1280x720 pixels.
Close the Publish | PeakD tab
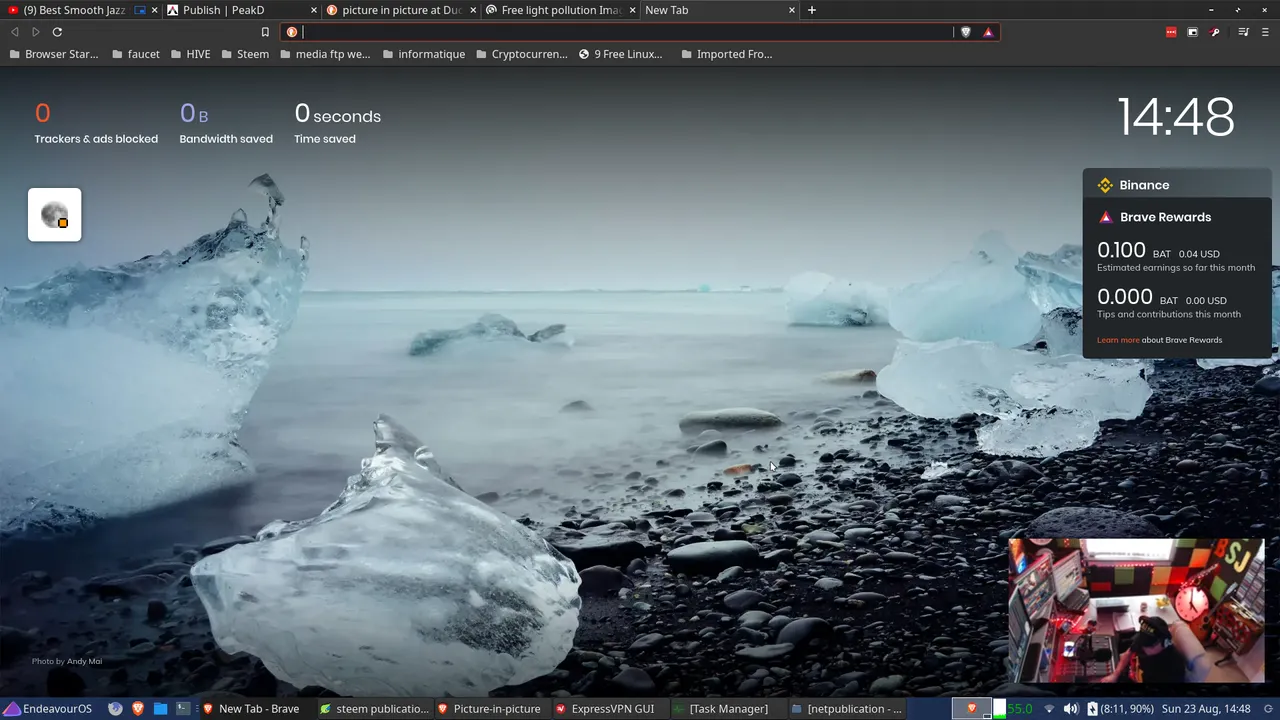click(314, 10)
